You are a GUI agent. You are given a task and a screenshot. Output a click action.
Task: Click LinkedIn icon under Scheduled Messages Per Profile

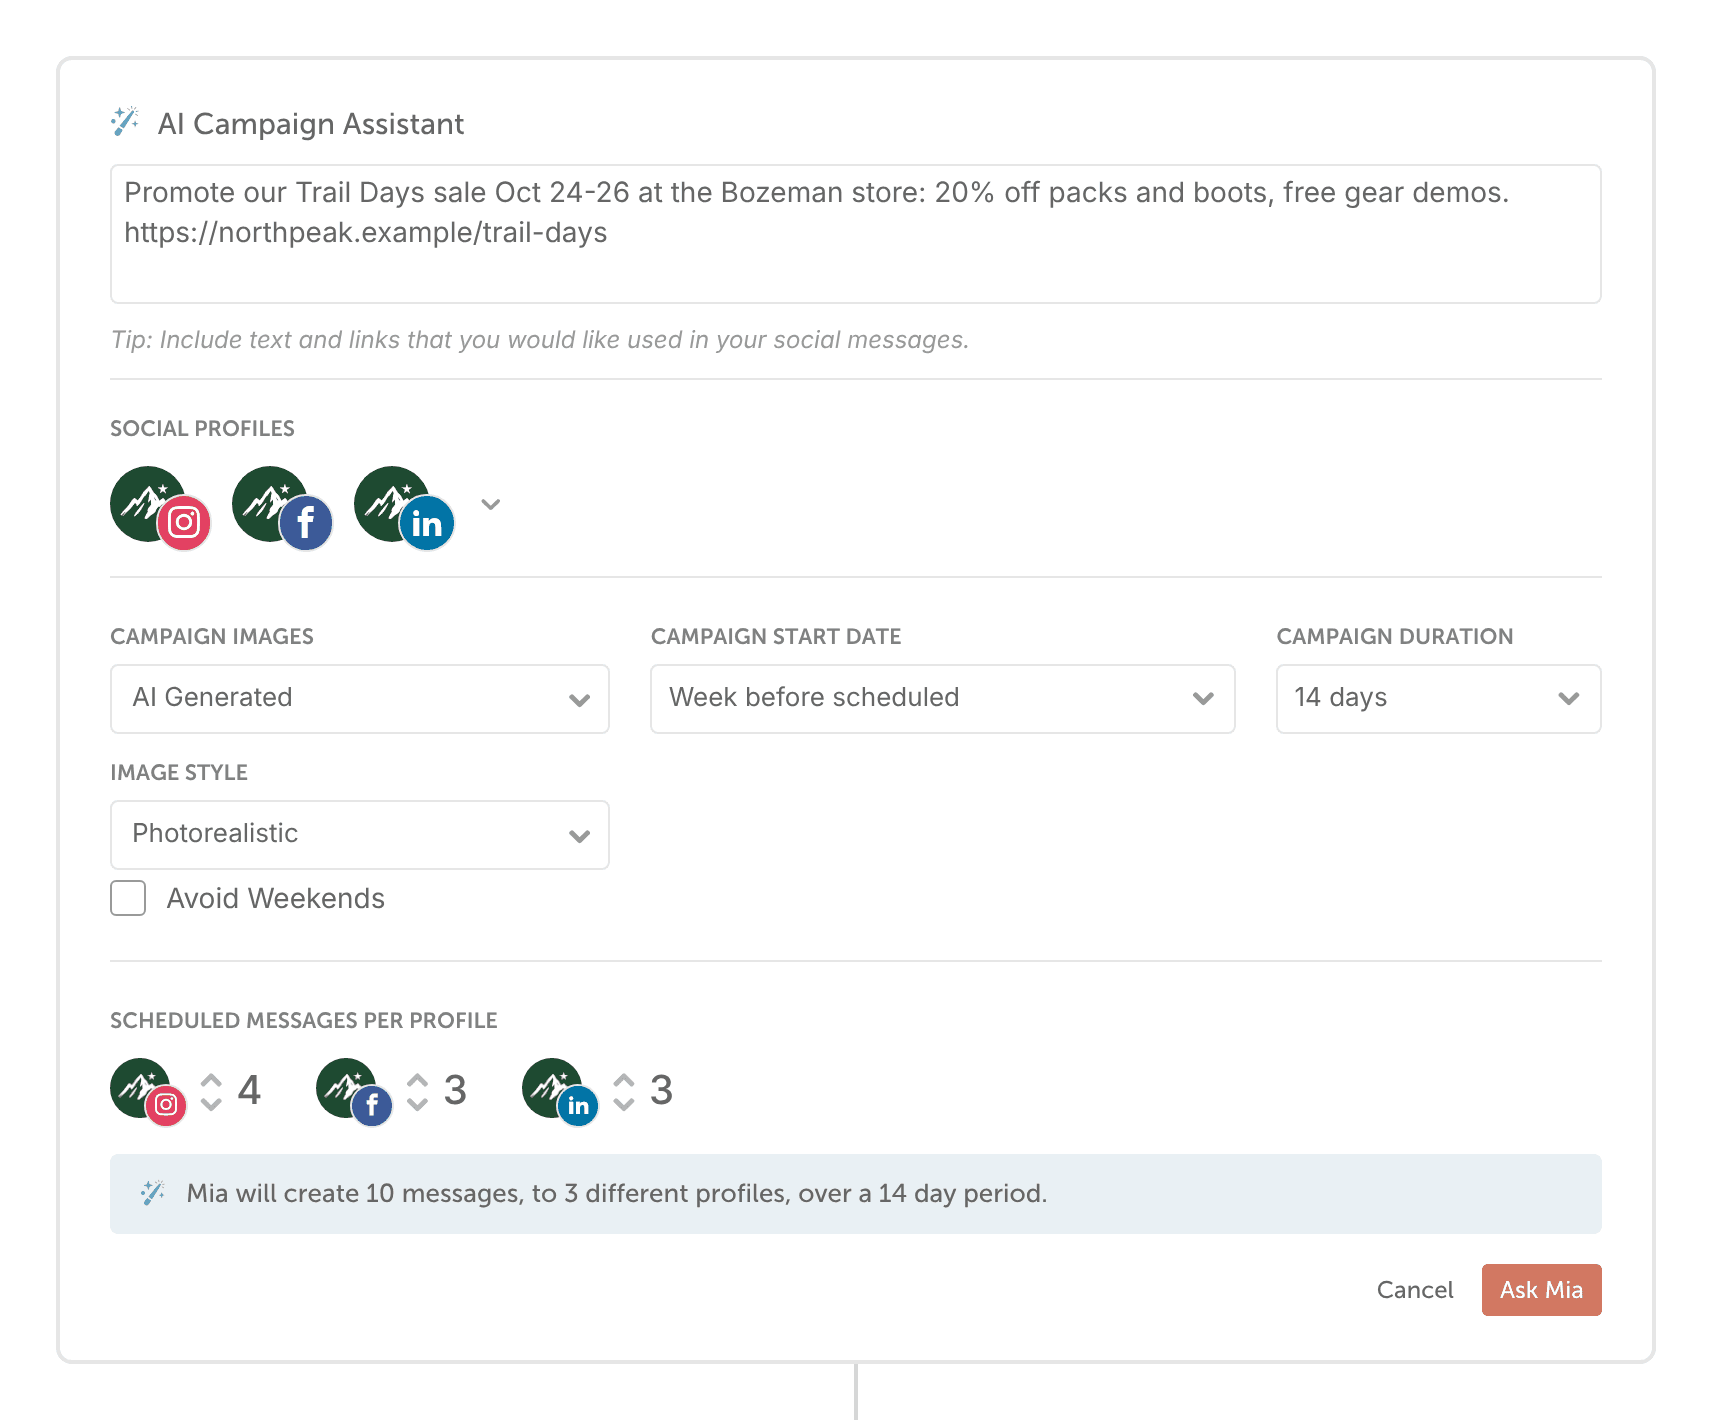560,1092
